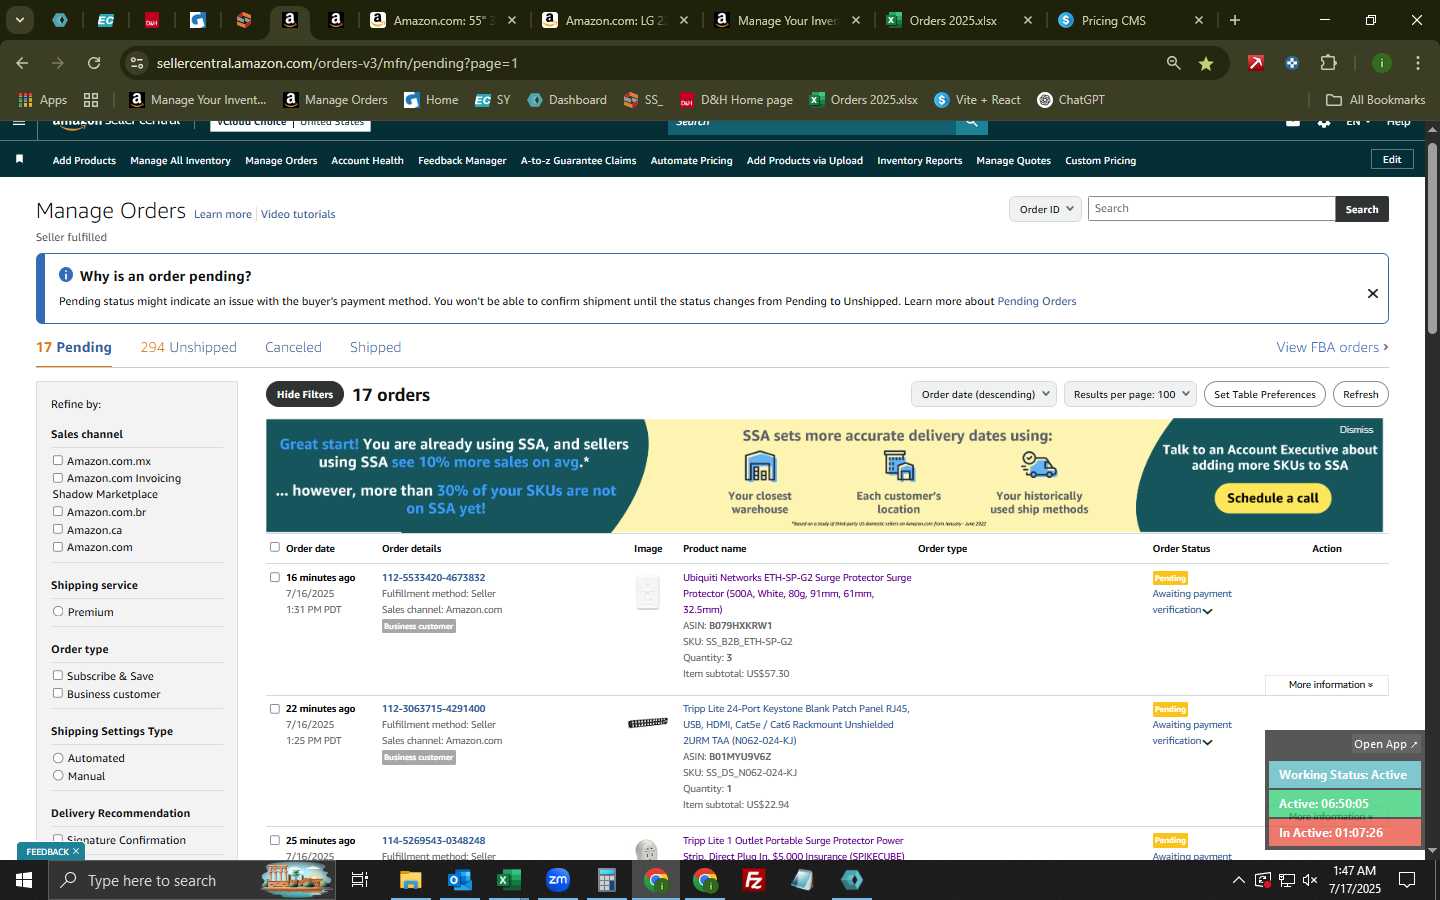This screenshot has height=900, width=1440.
Task: Open a new browser tab with the plus icon
Action: (x=1235, y=20)
